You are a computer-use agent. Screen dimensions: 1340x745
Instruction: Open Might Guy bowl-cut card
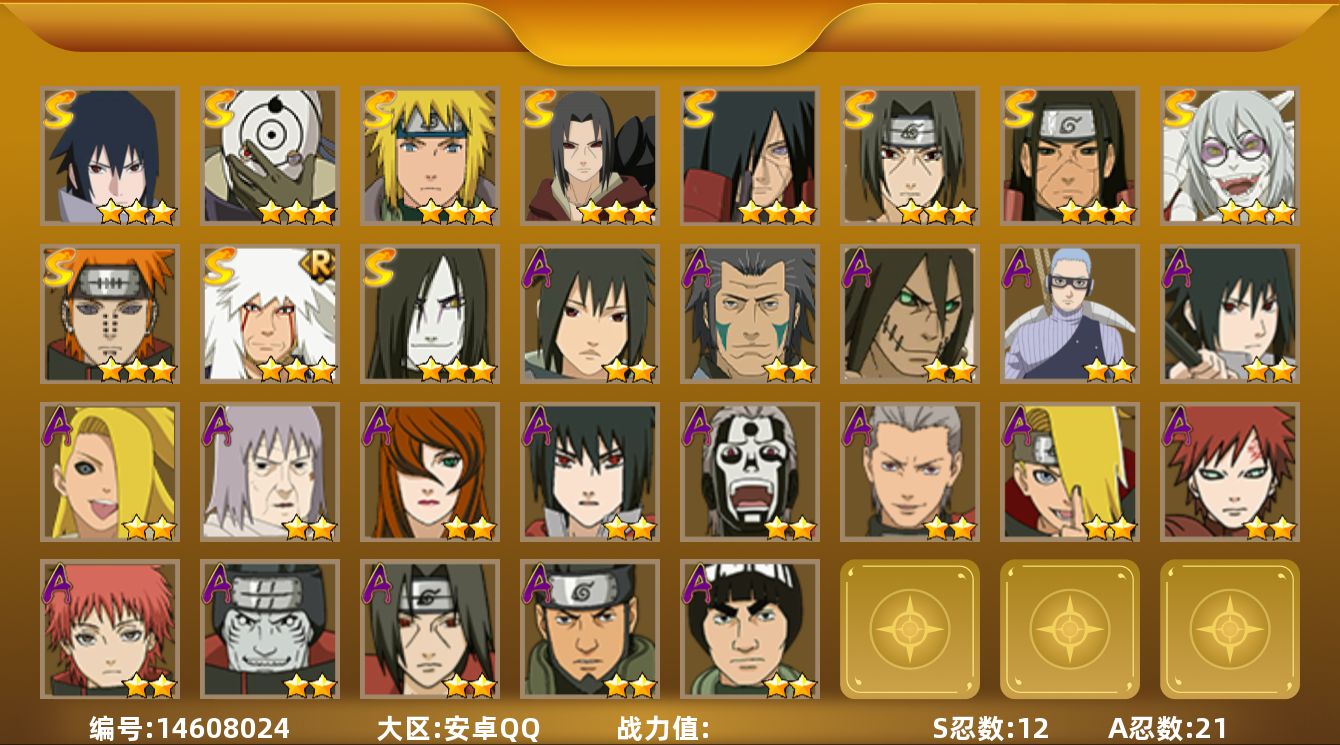click(750, 629)
